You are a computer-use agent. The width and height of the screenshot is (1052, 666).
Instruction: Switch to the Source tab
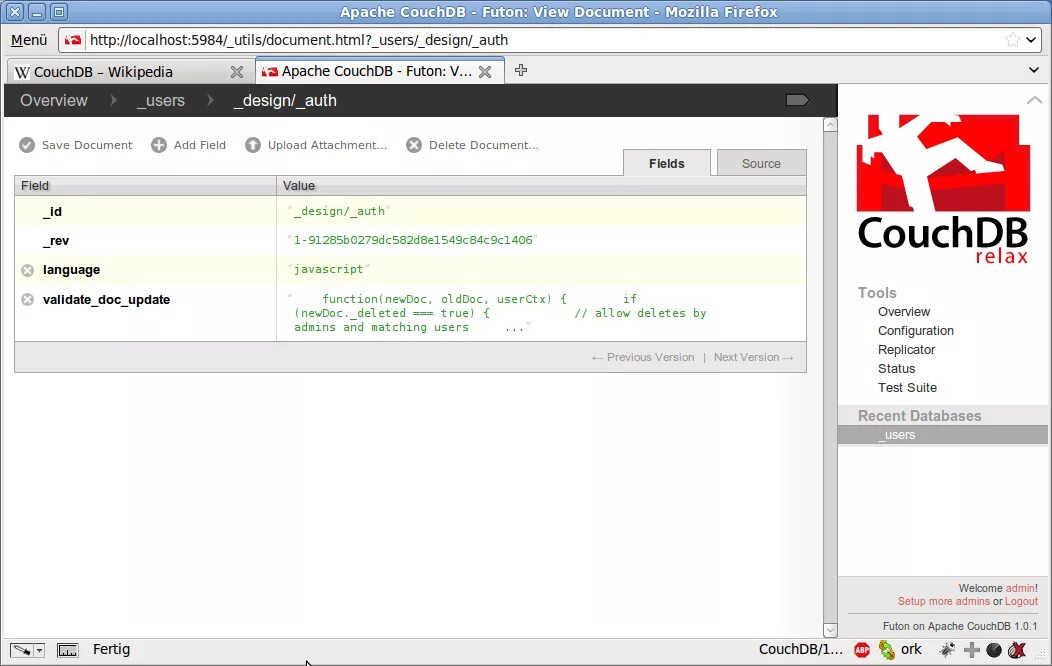(x=761, y=163)
